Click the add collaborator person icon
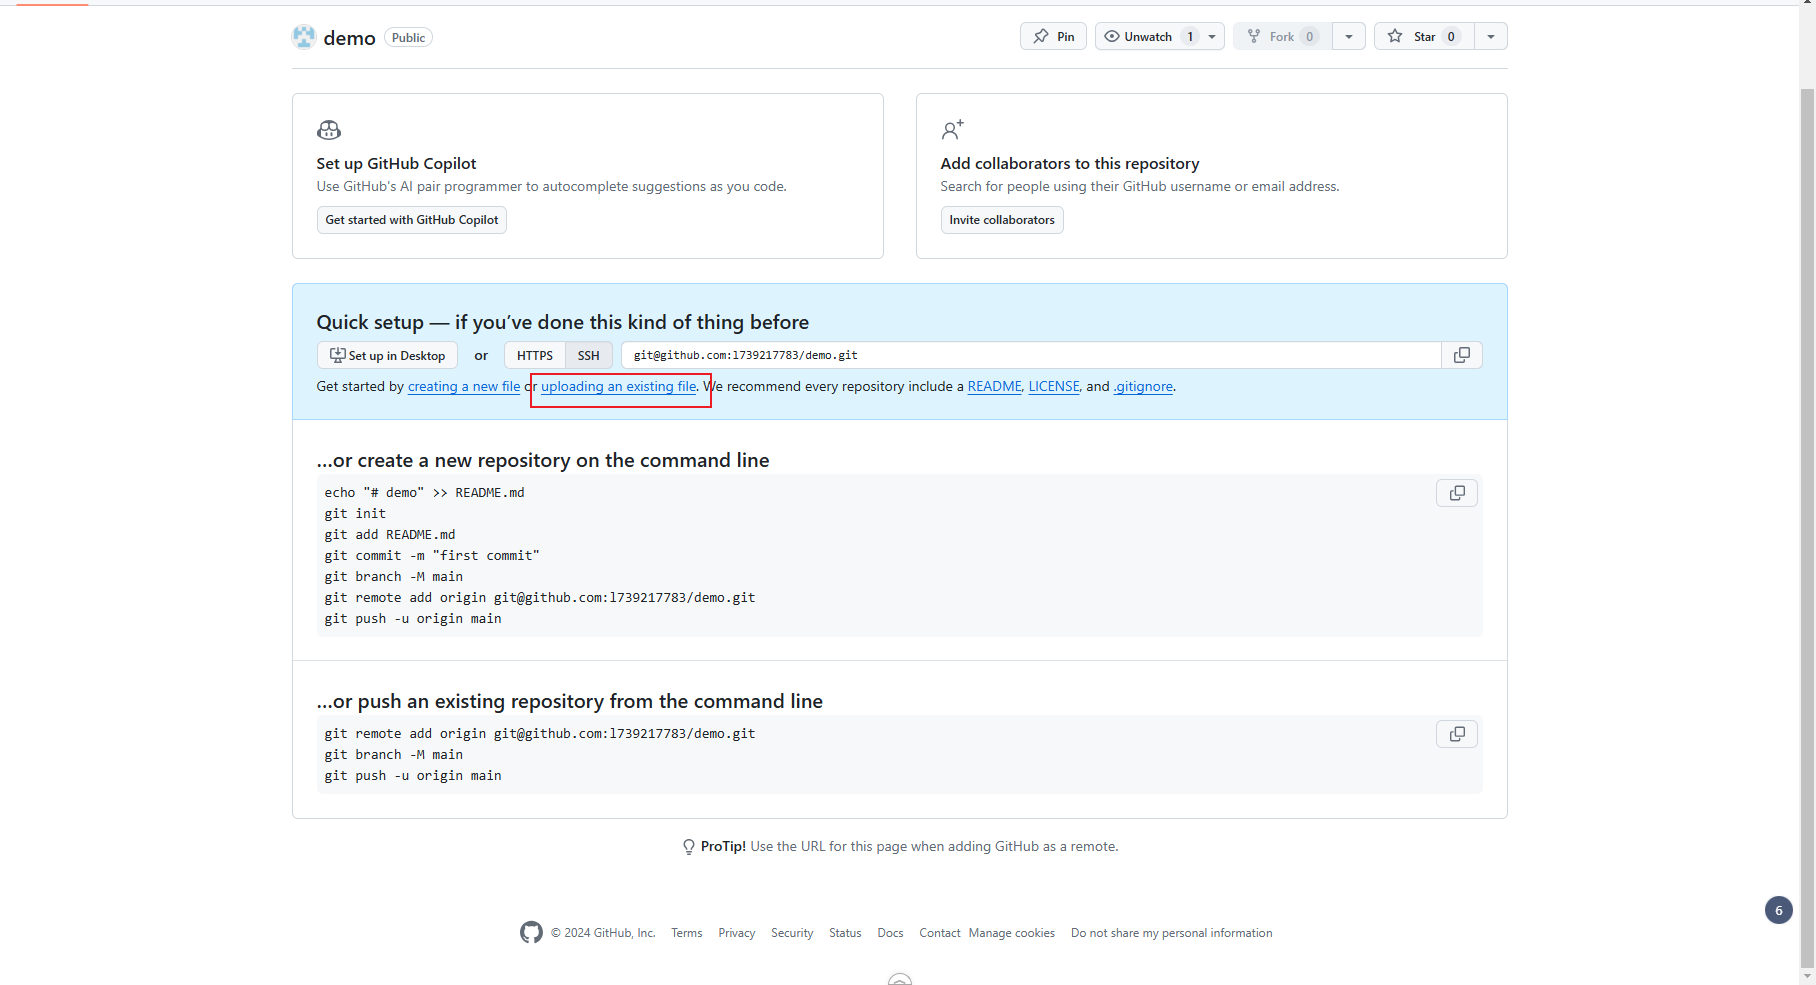This screenshot has width=1816, height=985. tap(952, 130)
